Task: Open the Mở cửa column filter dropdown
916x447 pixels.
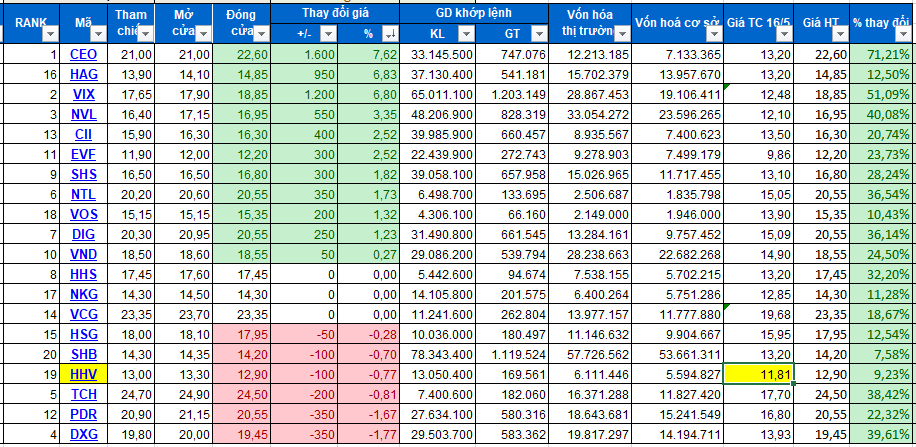Action: (x=203, y=34)
